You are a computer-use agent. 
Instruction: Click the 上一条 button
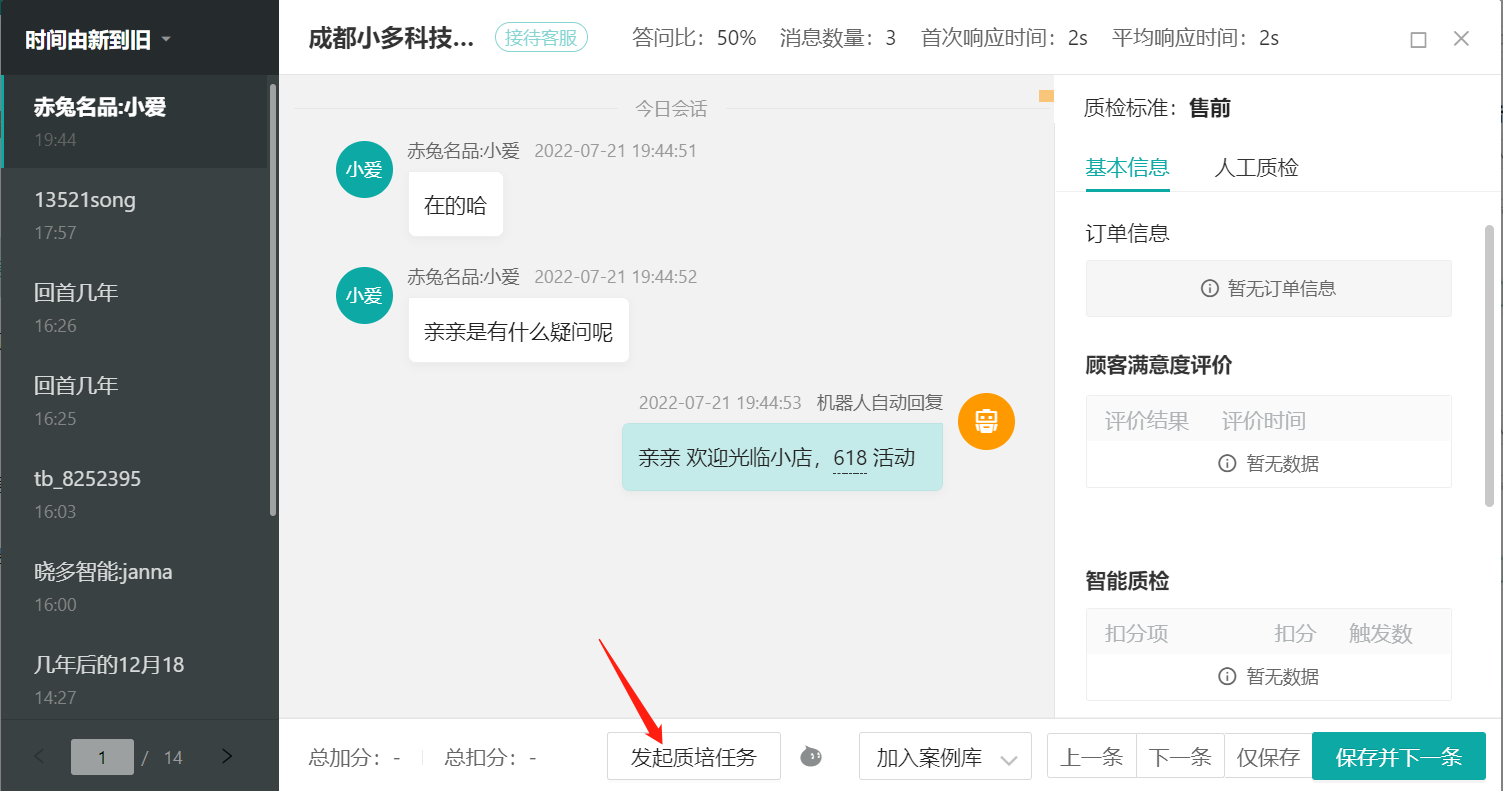(x=1091, y=757)
